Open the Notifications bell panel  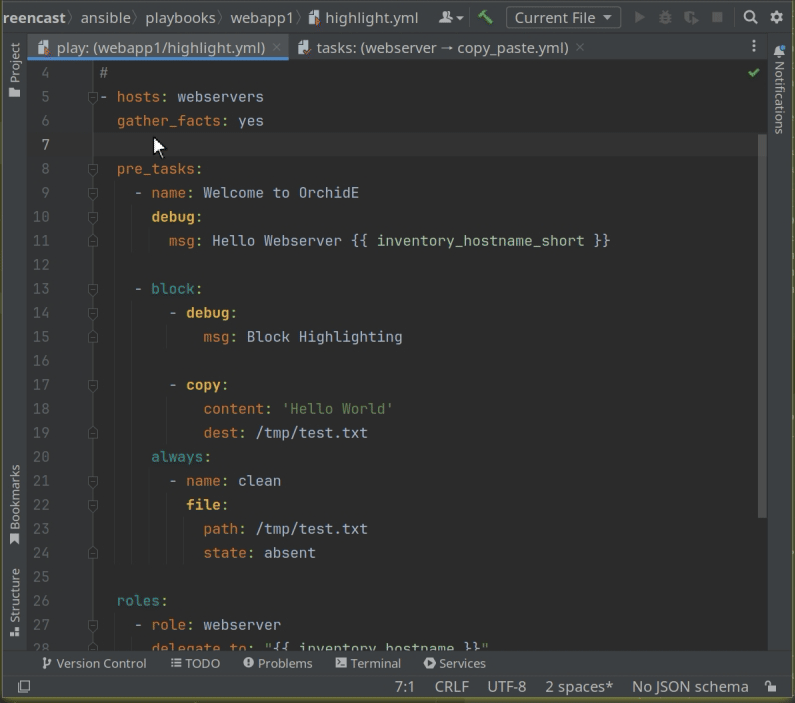[x=779, y=90]
